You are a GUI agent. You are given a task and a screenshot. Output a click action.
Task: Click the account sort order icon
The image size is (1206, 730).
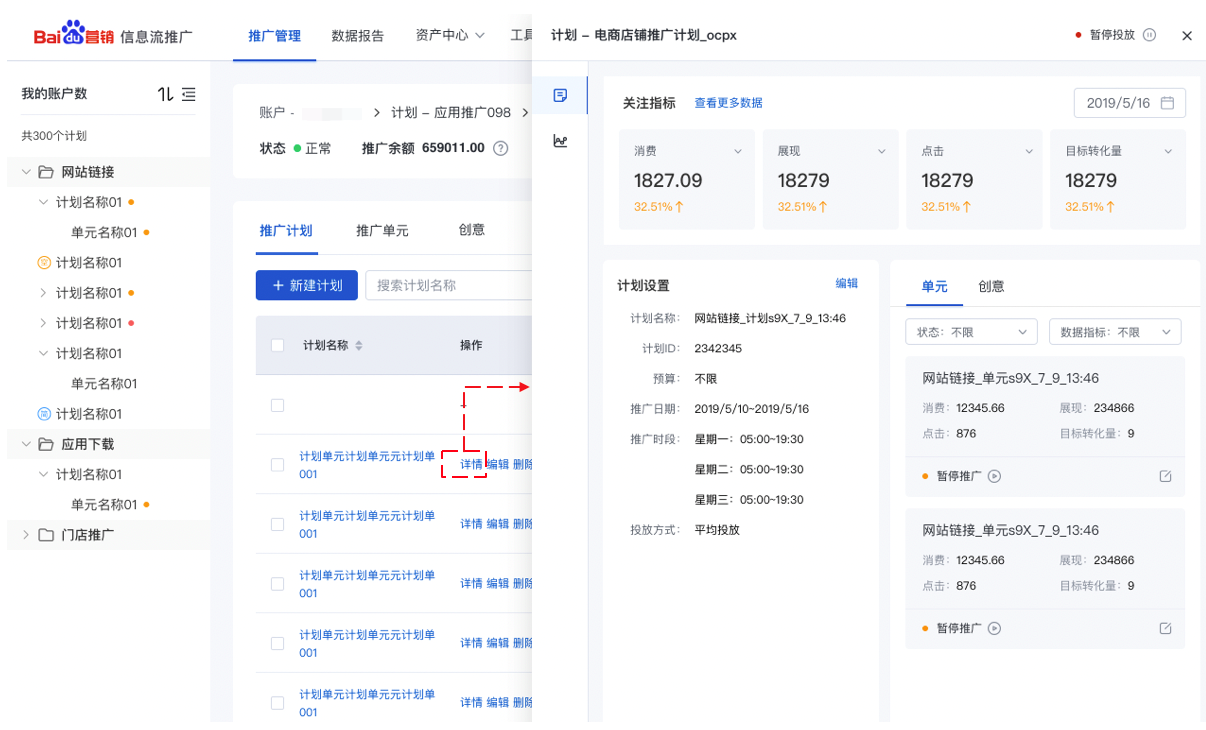click(166, 94)
